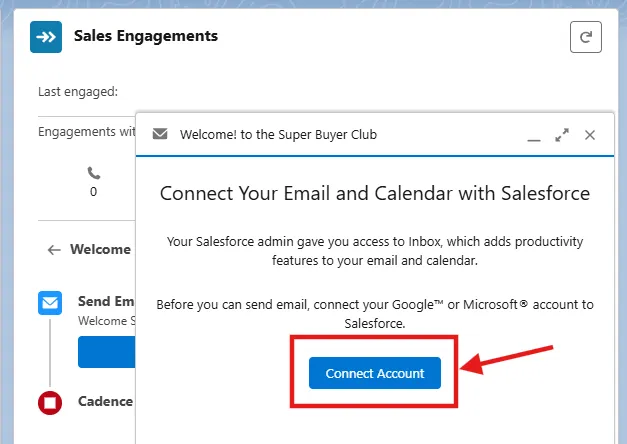
Task: Click the red cadence end icon
Action: [50, 403]
